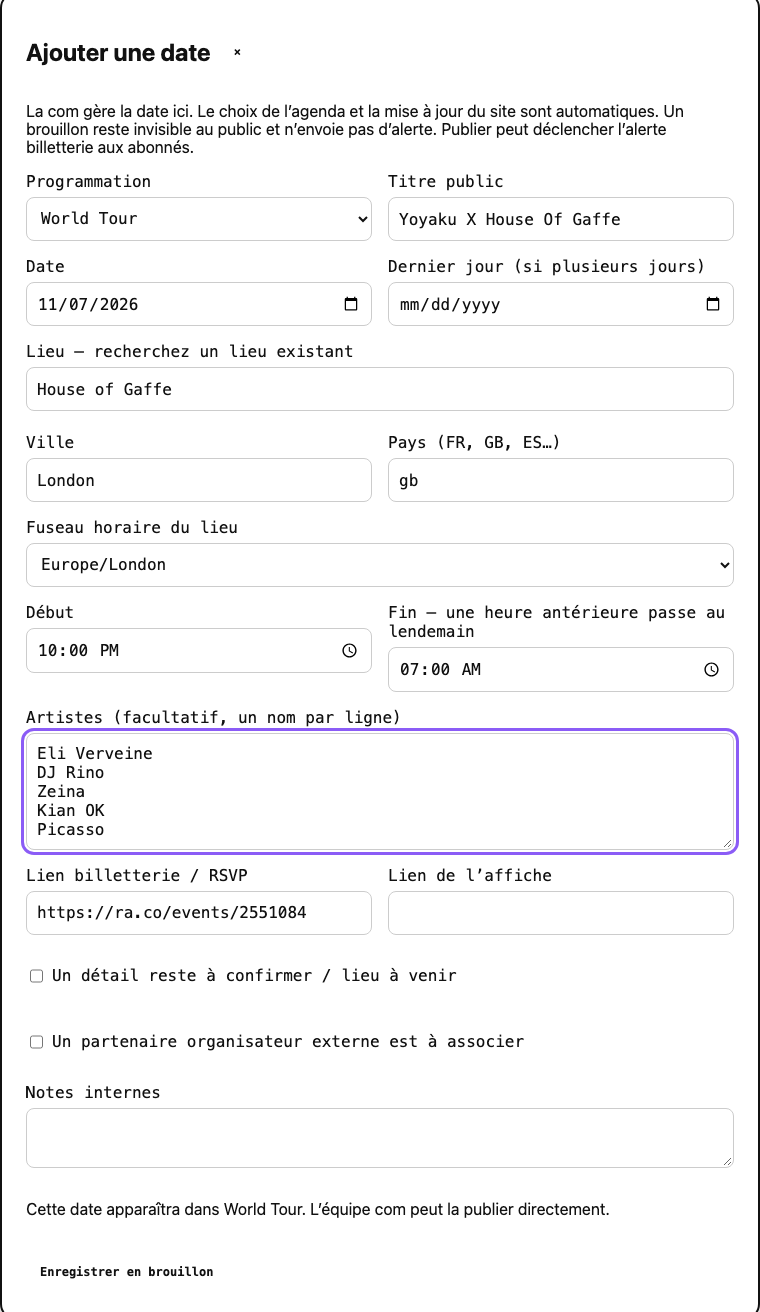Click the Ajouter une date heading
Image resolution: width=760 pixels, height=1312 pixels.
118,53
